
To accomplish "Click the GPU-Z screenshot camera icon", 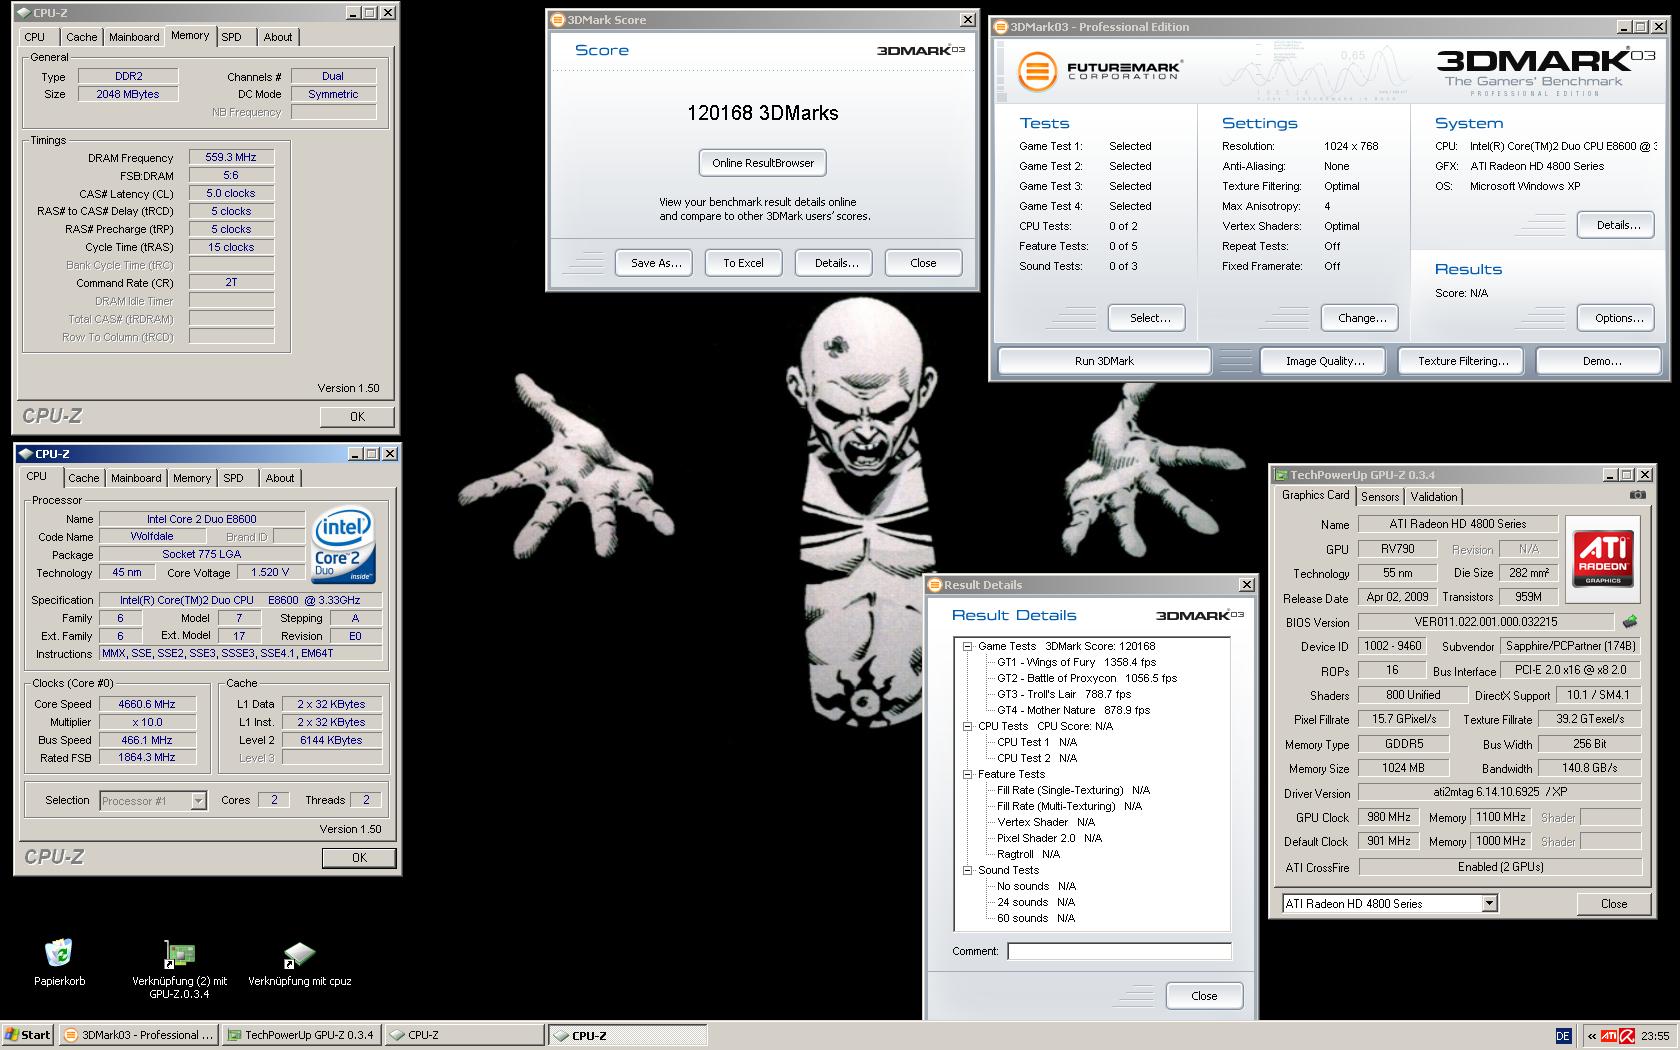I will point(1637,495).
